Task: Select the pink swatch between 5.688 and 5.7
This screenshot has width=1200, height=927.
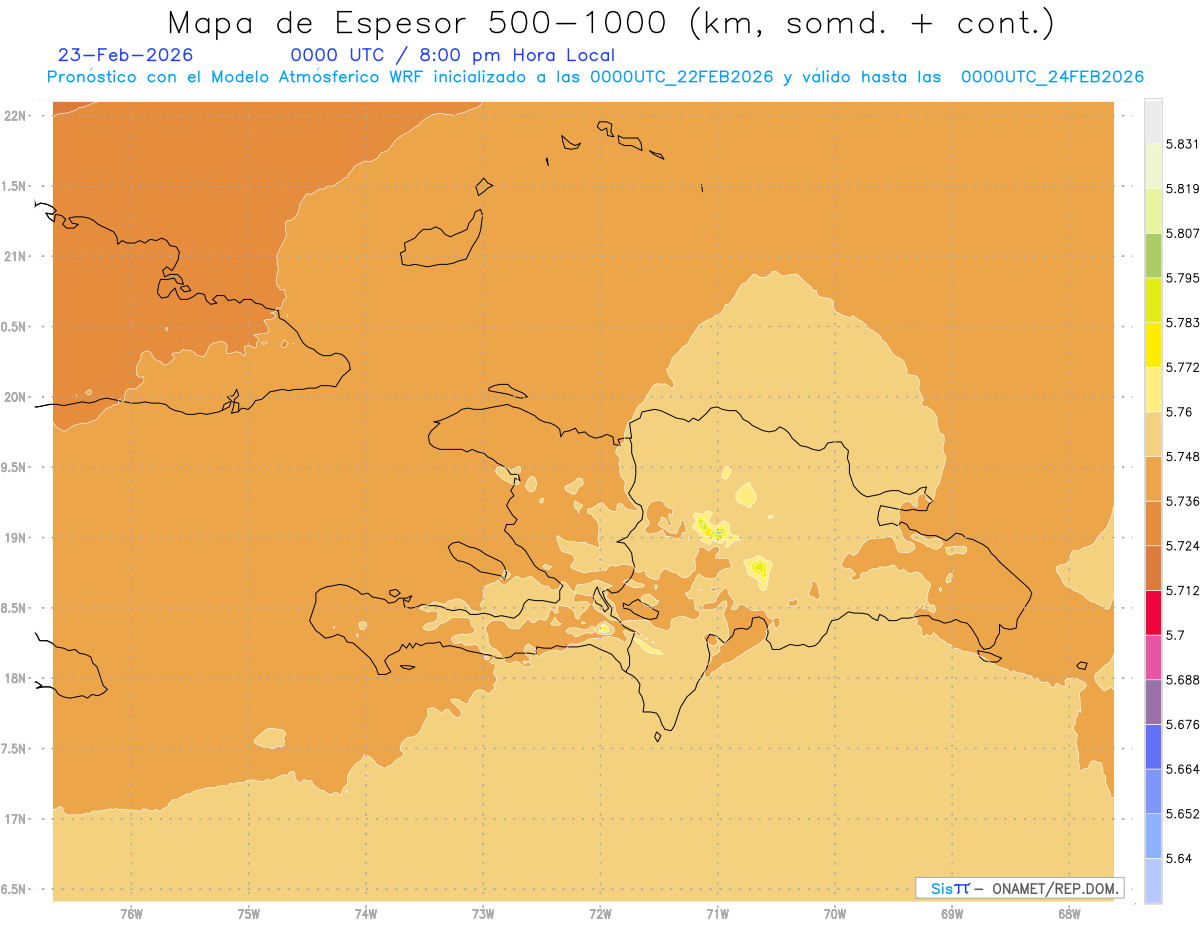Action: pos(1153,657)
